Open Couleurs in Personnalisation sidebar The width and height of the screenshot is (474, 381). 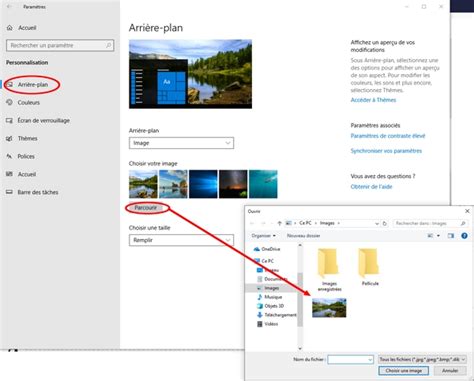click(29, 102)
